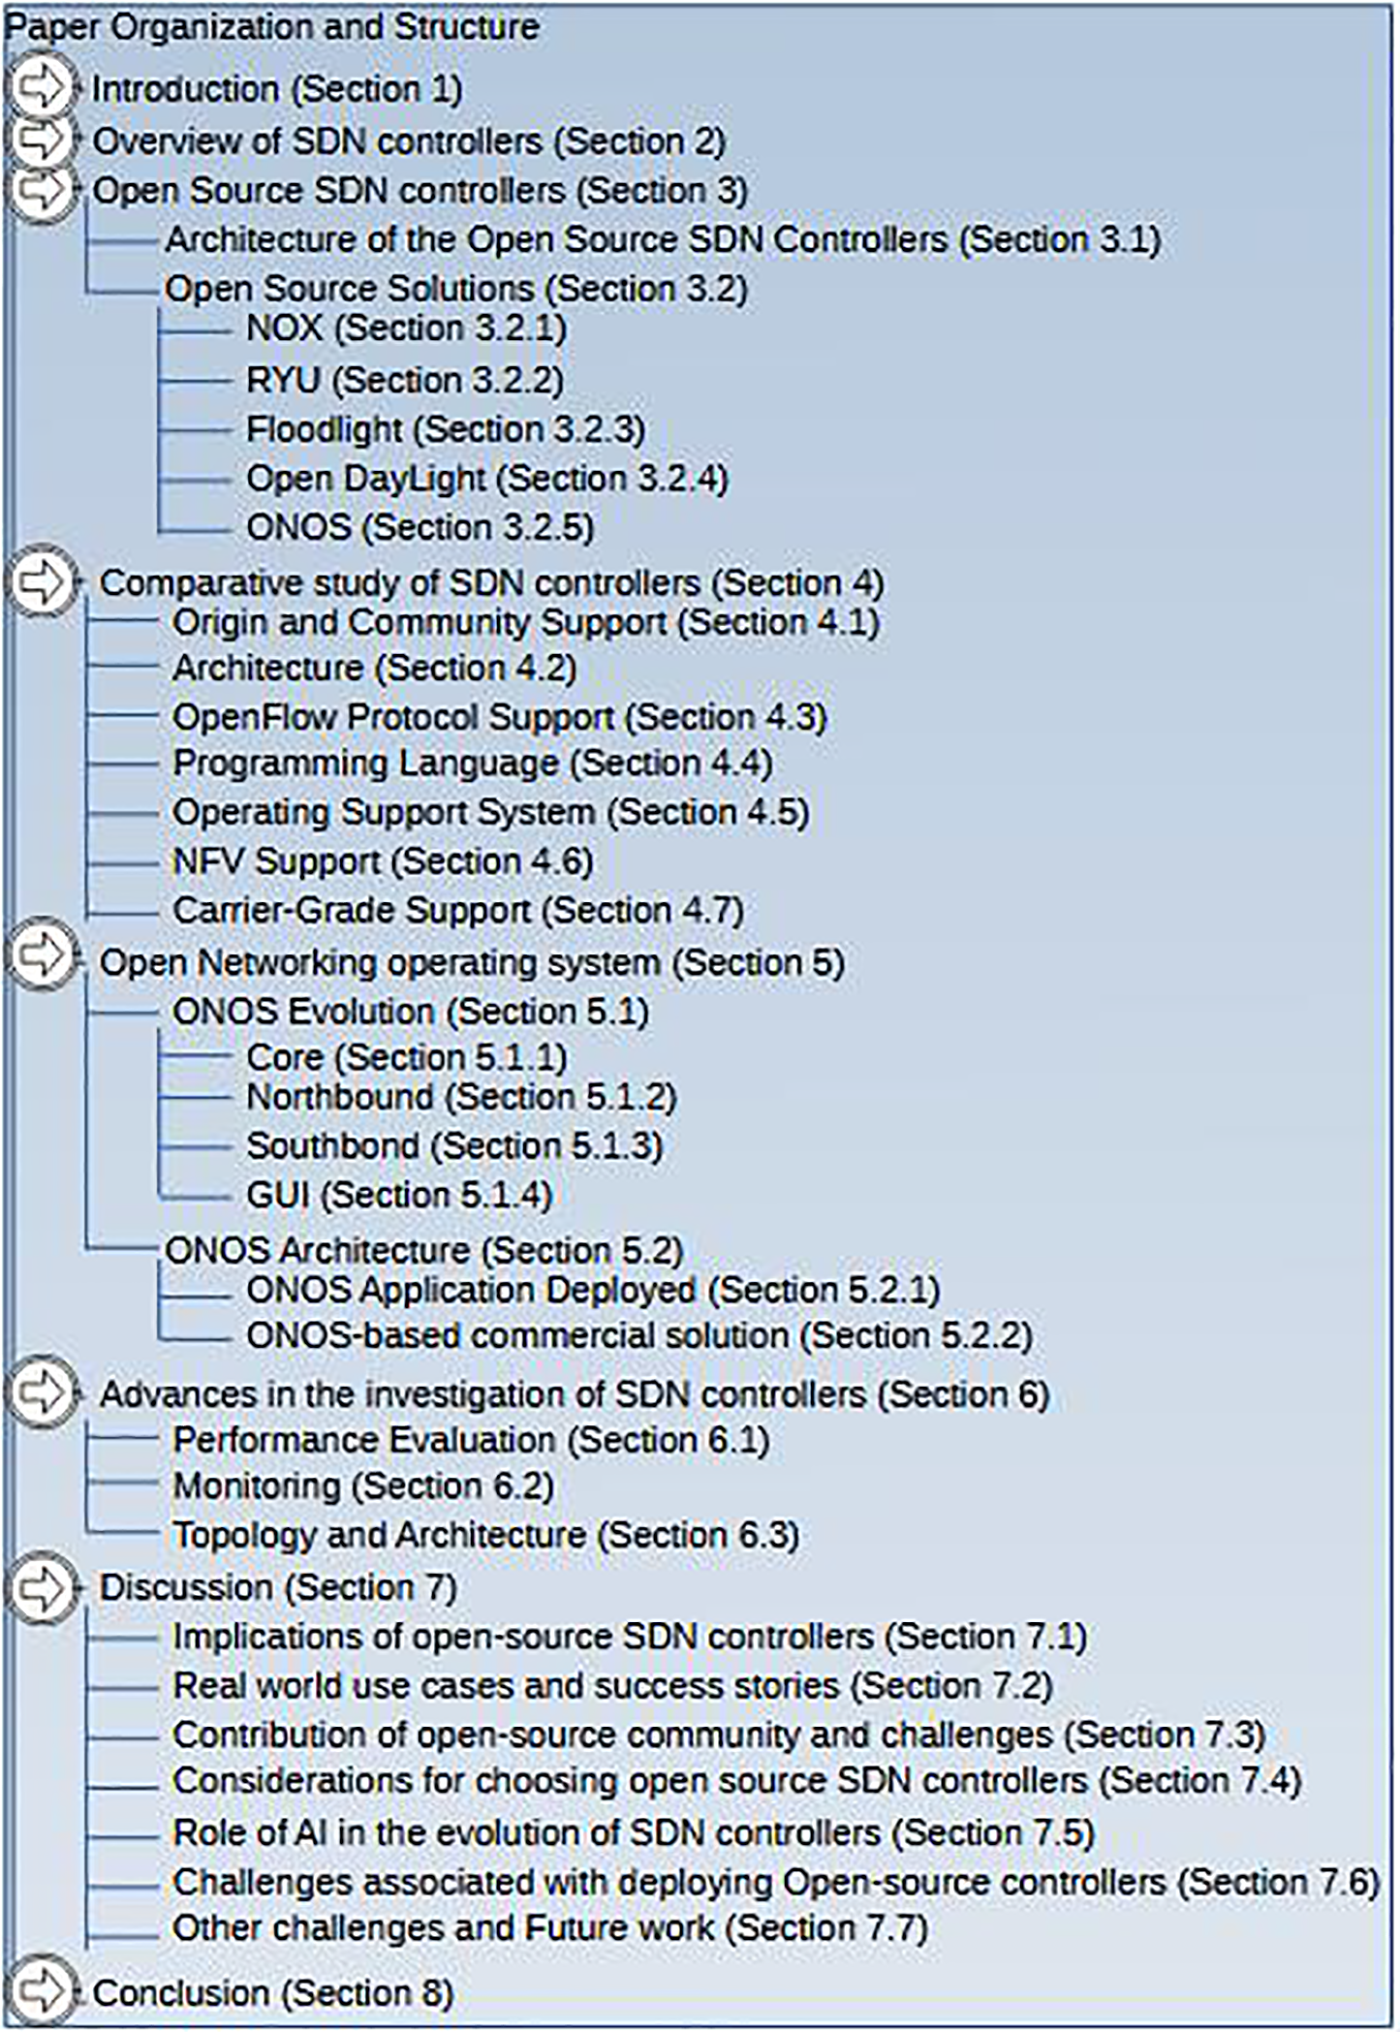Screen dimensions: 1400x2032
Task: Click the arrow icon beside Introduction
Action: tap(42, 87)
